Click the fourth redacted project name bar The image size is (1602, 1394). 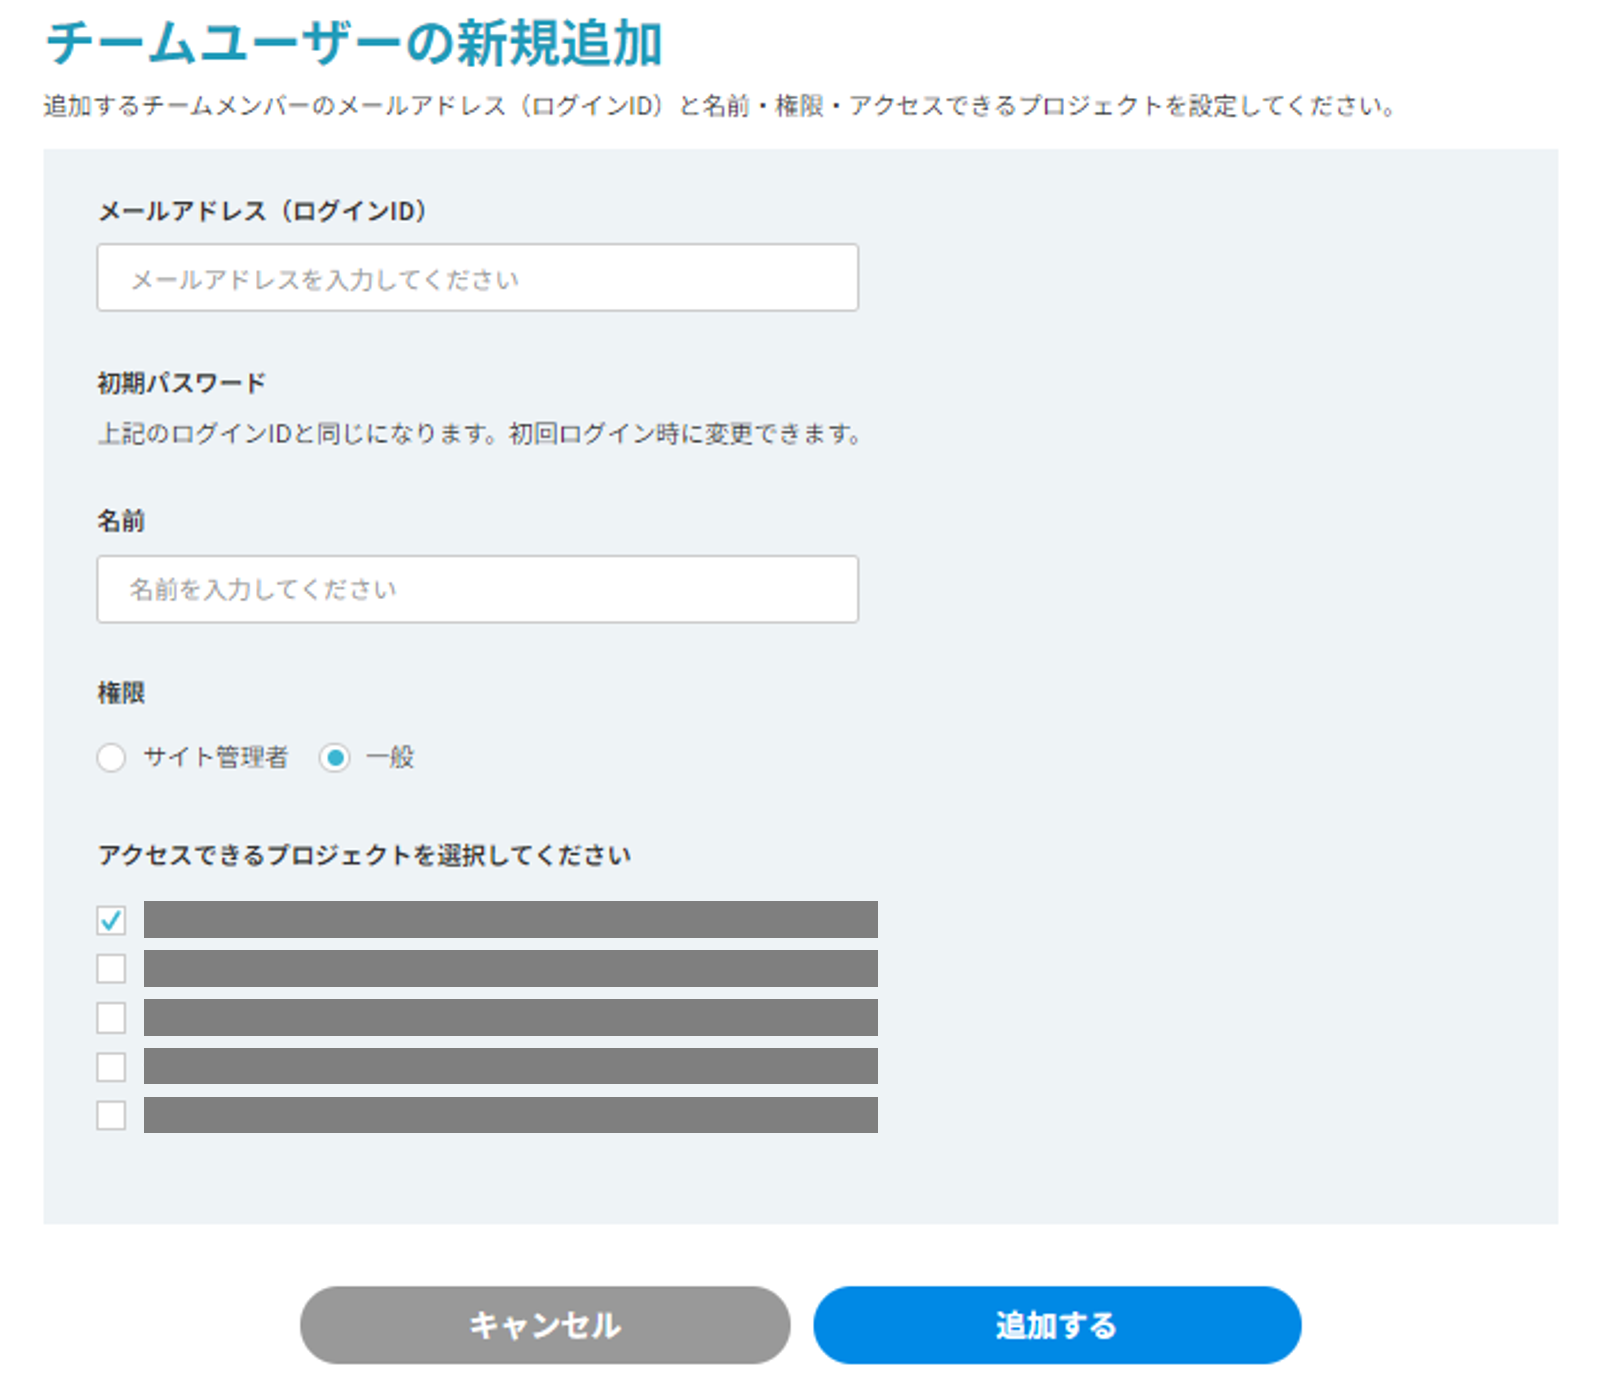(x=510, y=1066)
